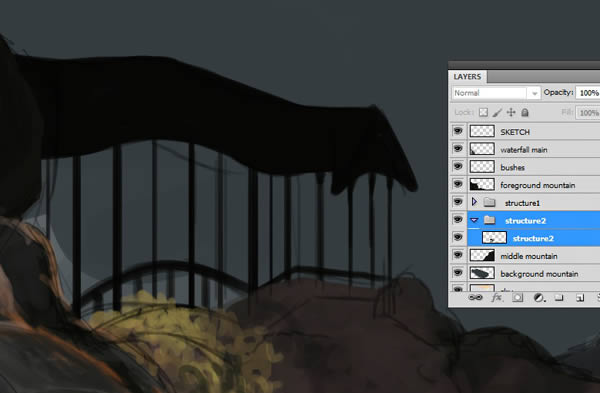Hide the SKETCH layer
Image resolution: width=600 pixels, height=393 pixels.
point(458,131)
